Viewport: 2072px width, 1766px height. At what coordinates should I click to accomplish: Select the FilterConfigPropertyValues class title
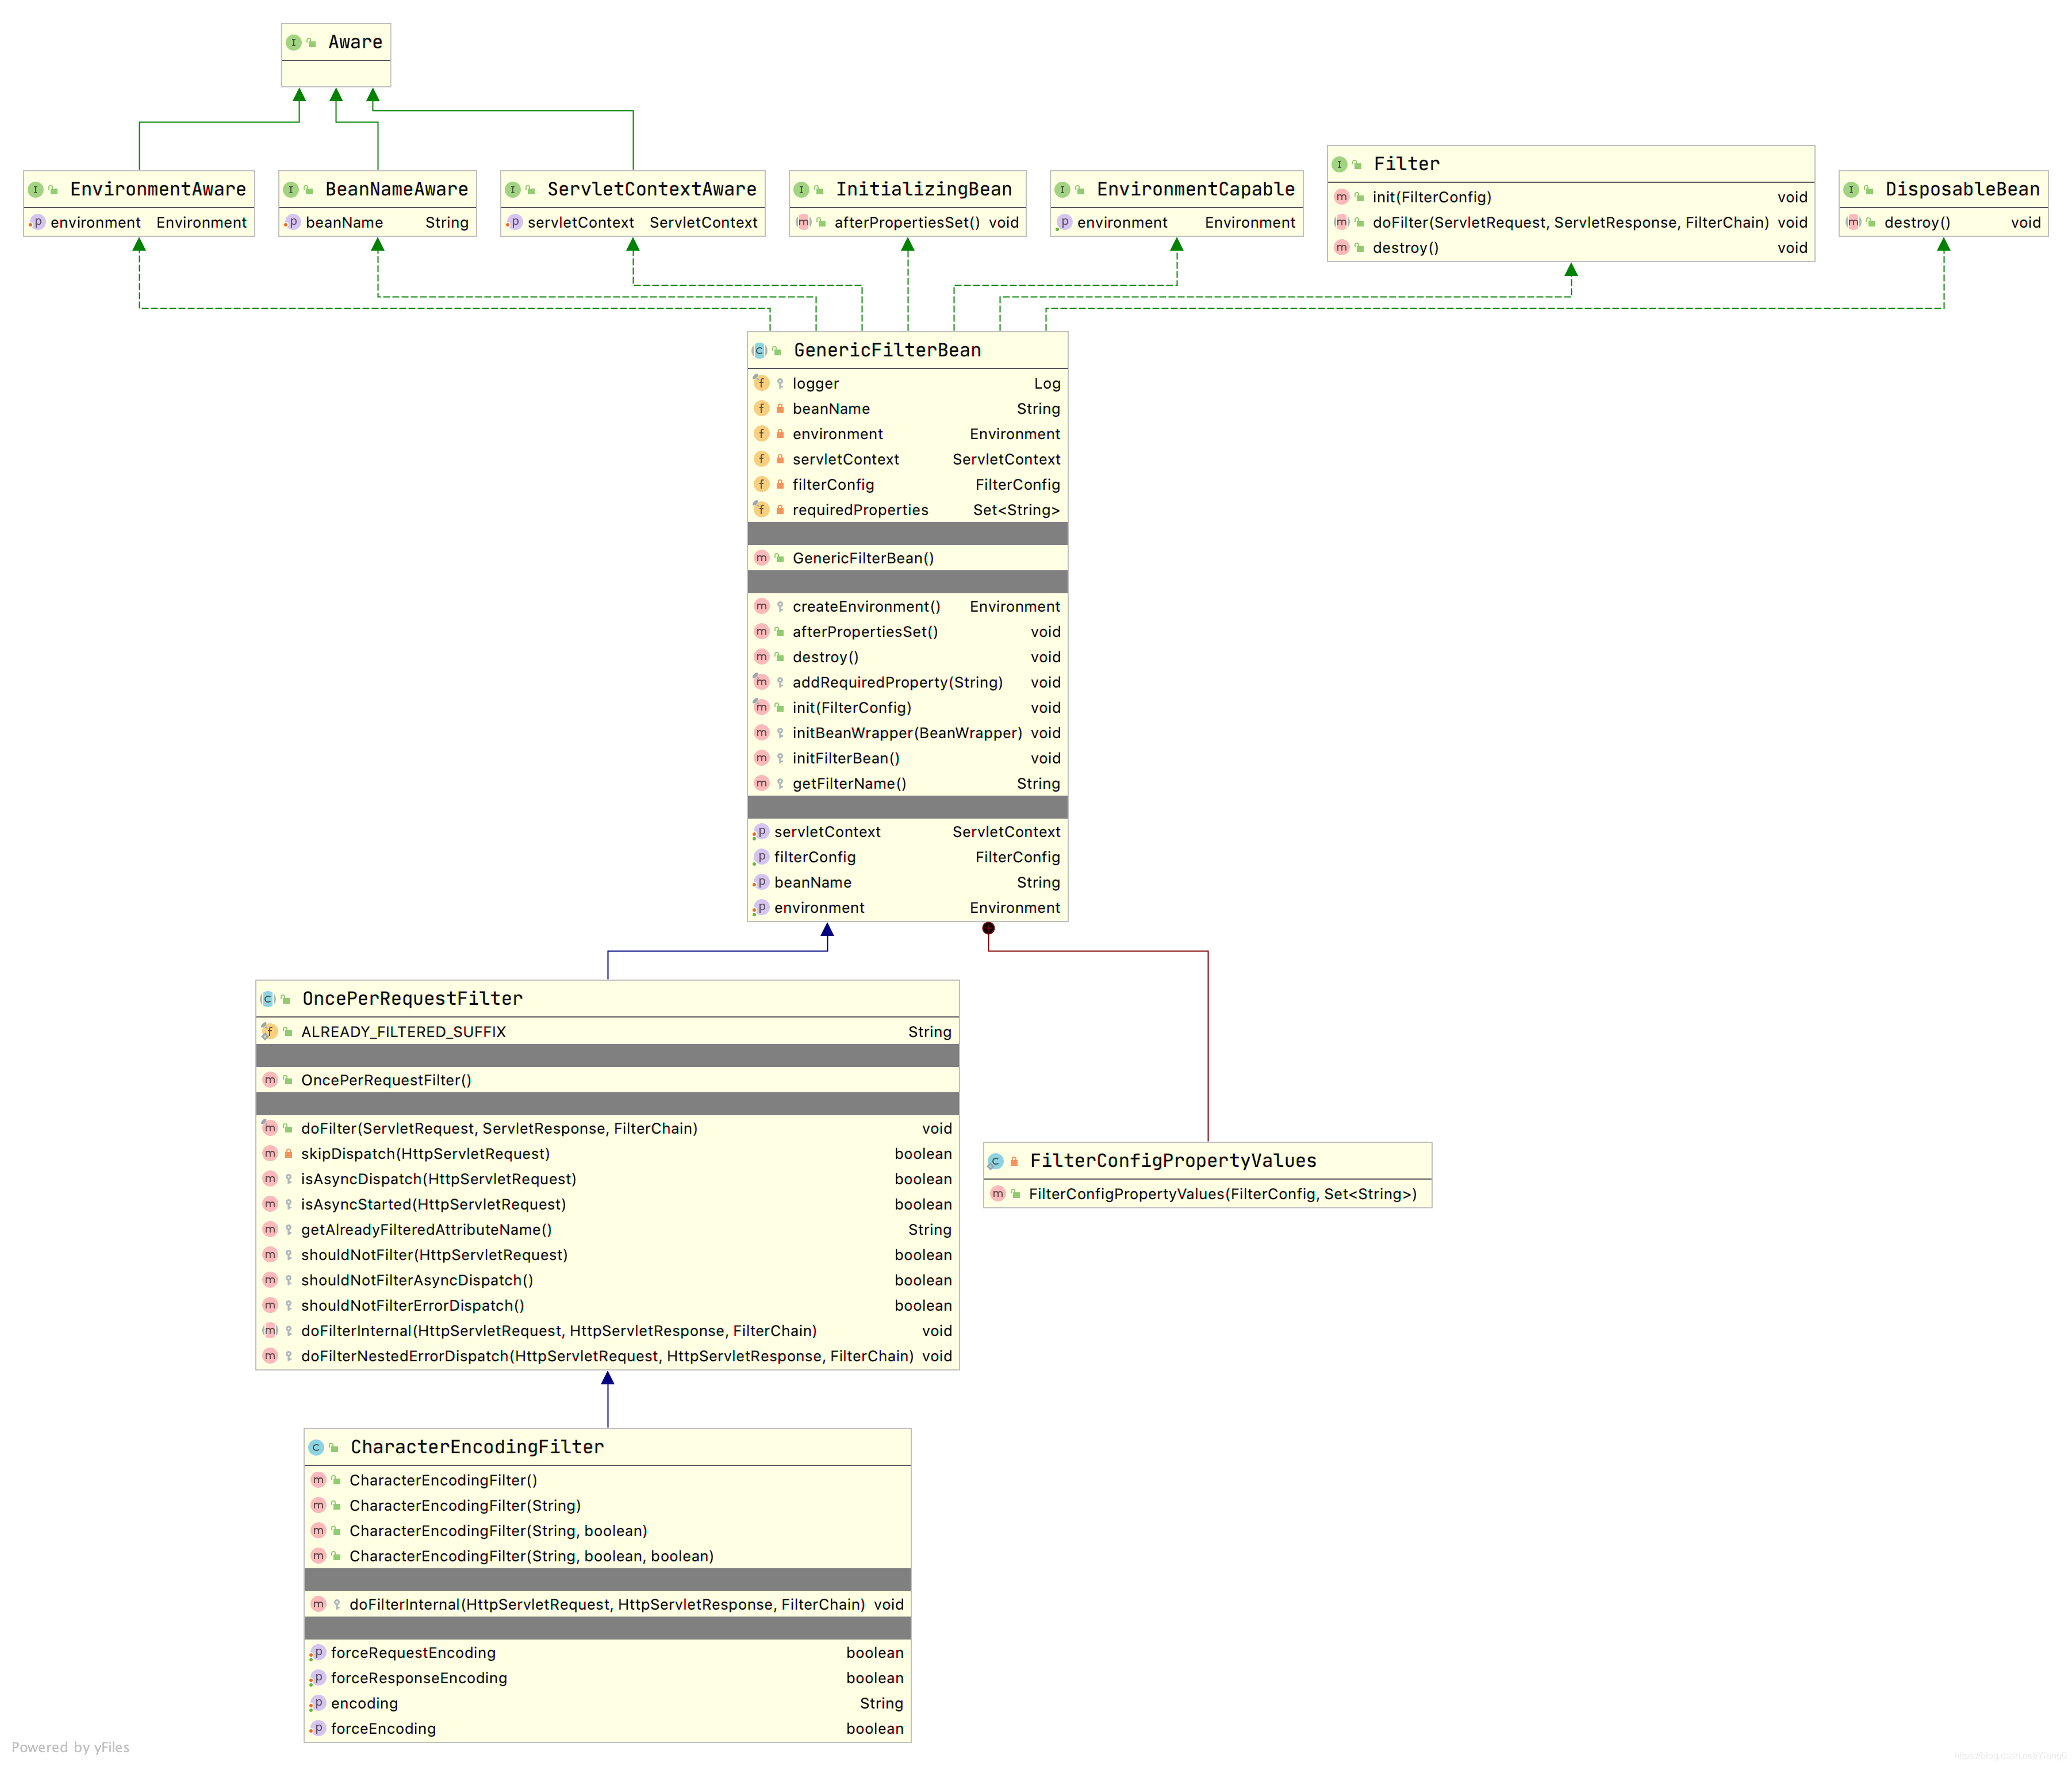(1174, 1161)
